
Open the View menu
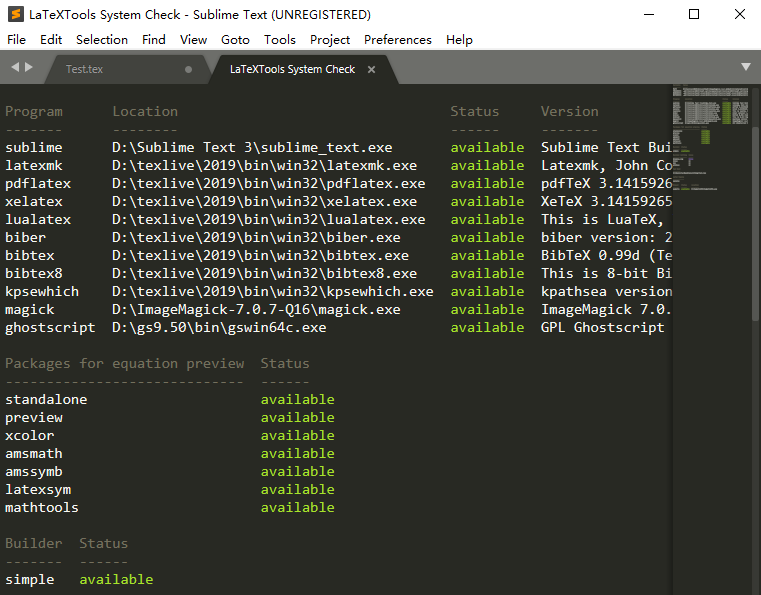pyautogui.click(x=193, y=40)
